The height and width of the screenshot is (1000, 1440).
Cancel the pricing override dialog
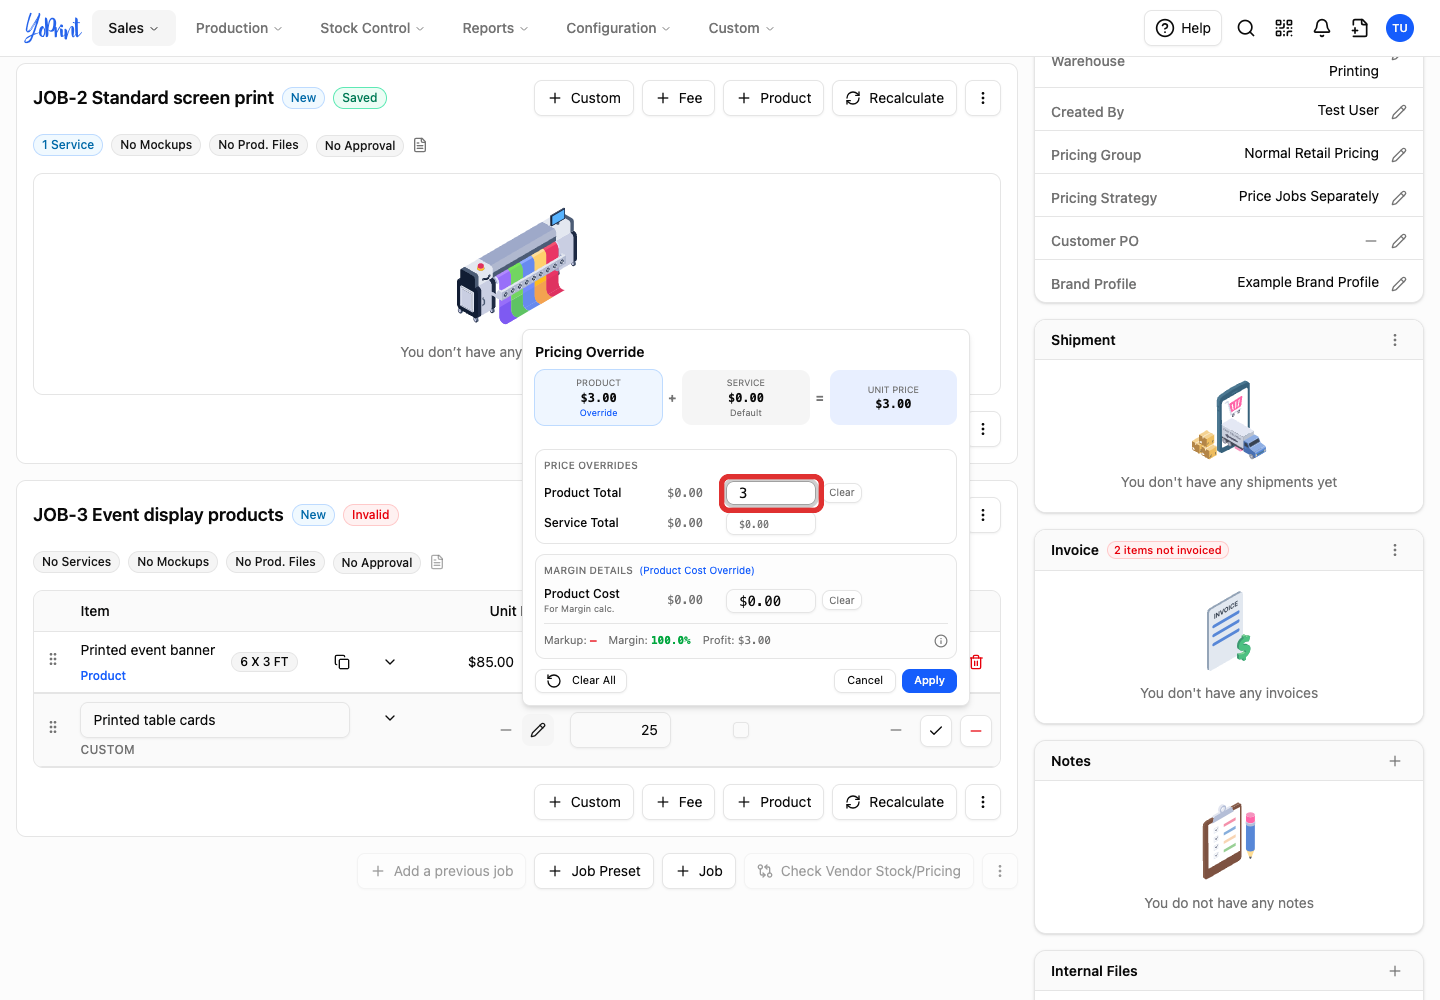coord(865,681)
